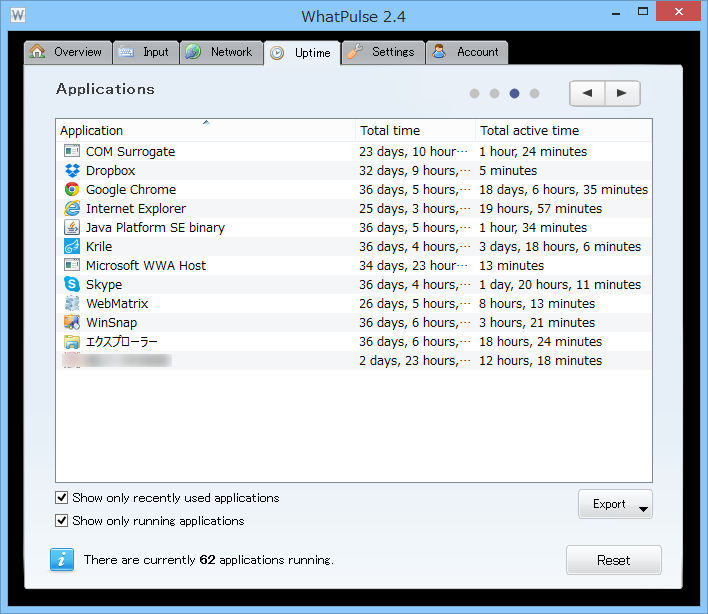Viewport: 708px width, 614px height.
Task: Open the Settings tab
Action: (x=383, y=52)
